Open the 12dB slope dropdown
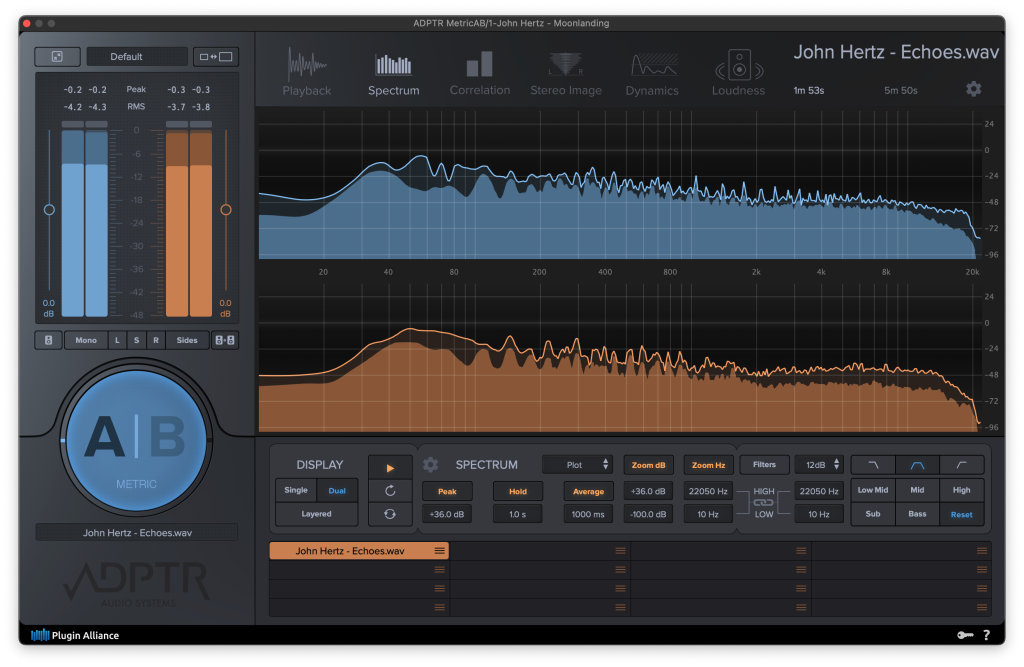This screenshot has height=667, width=1024. [820, 465]
